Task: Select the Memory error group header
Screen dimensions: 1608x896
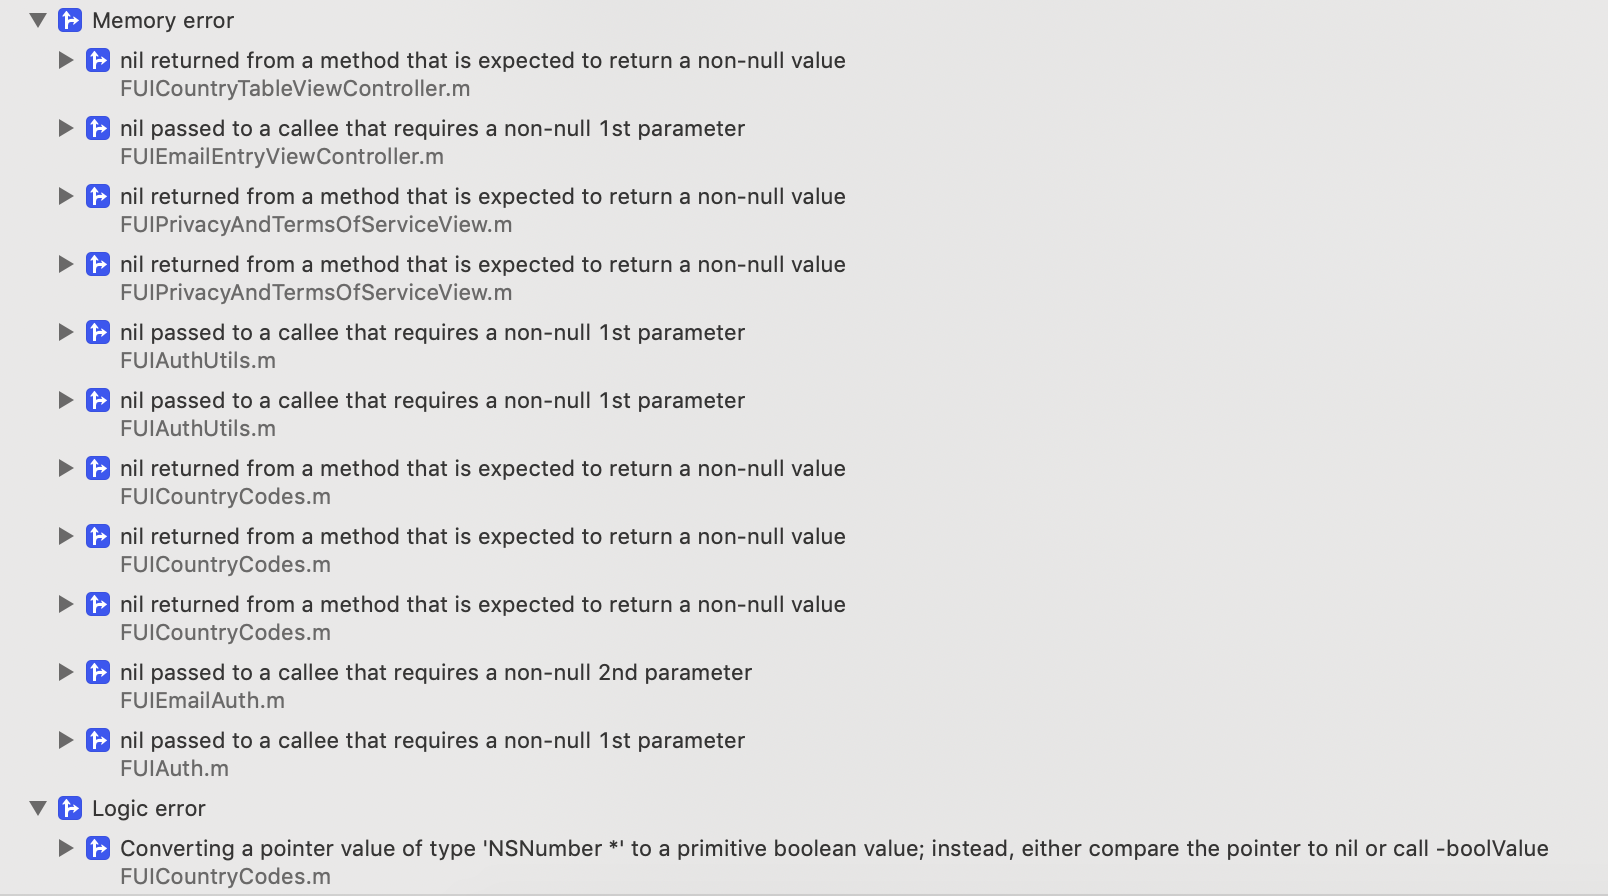Action: pyautogui.click(x=162, y=20)
